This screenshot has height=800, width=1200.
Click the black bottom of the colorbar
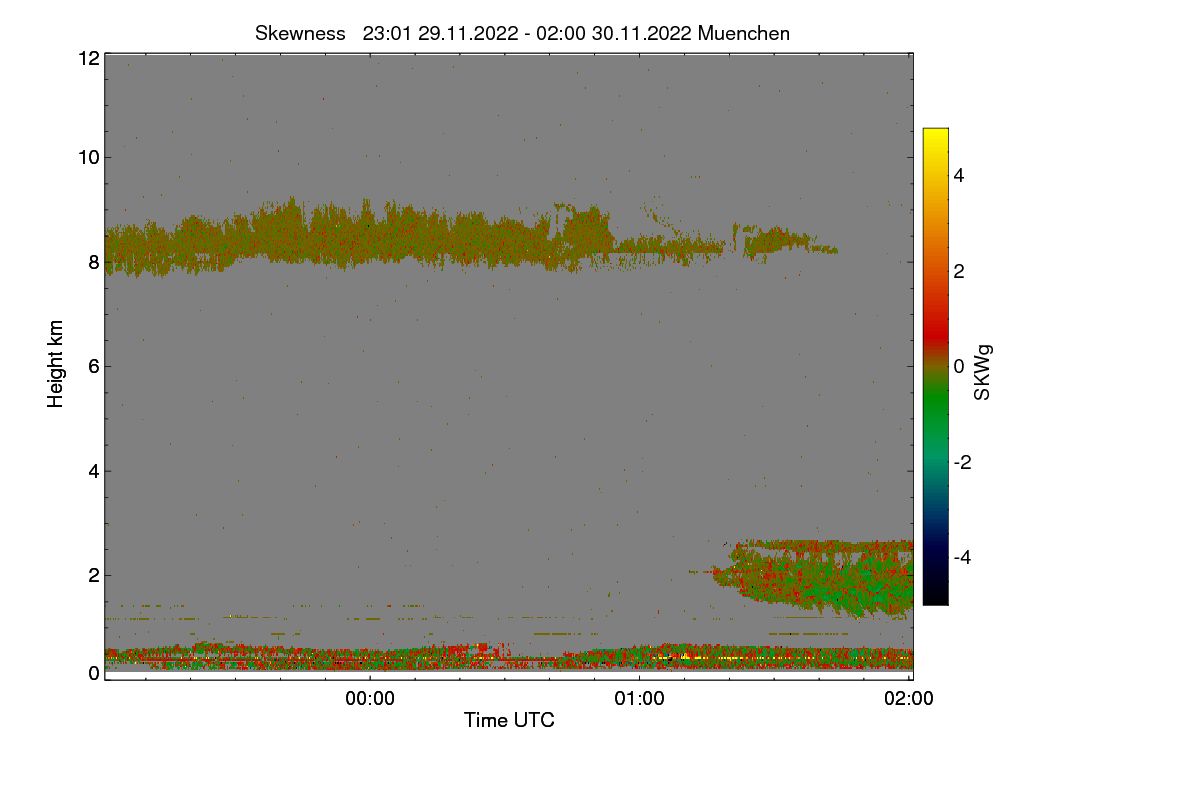click(935, 595)
